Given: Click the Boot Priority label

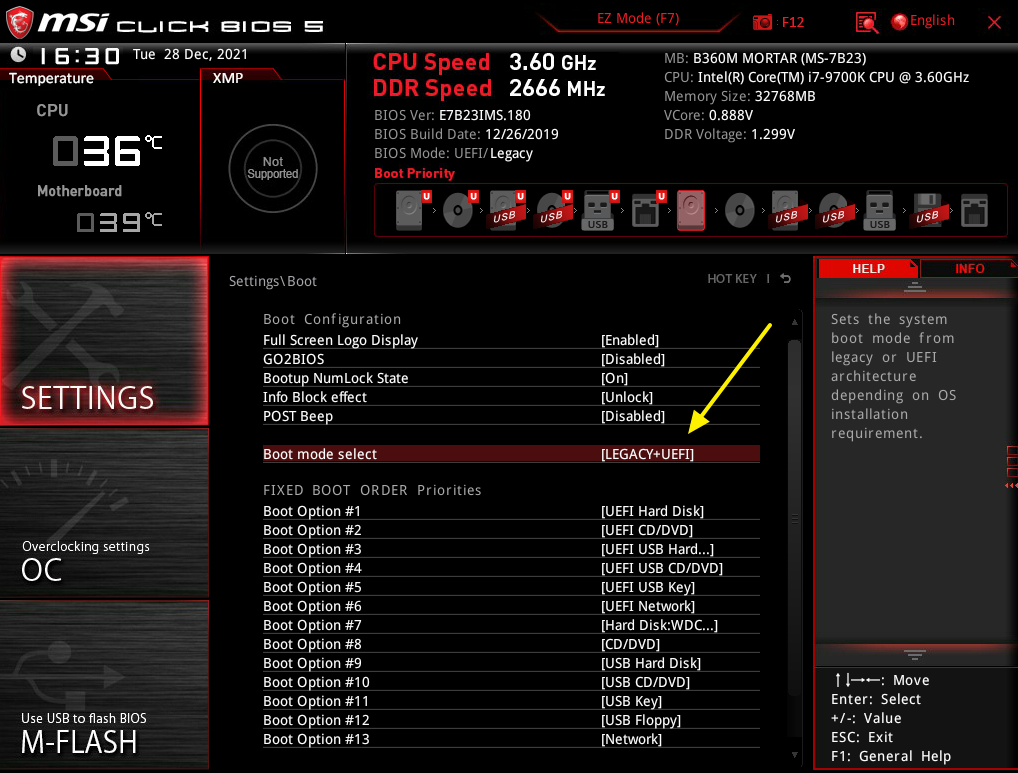Looking at the screenshot, I should pyautogui.click(x=414, y=173).
